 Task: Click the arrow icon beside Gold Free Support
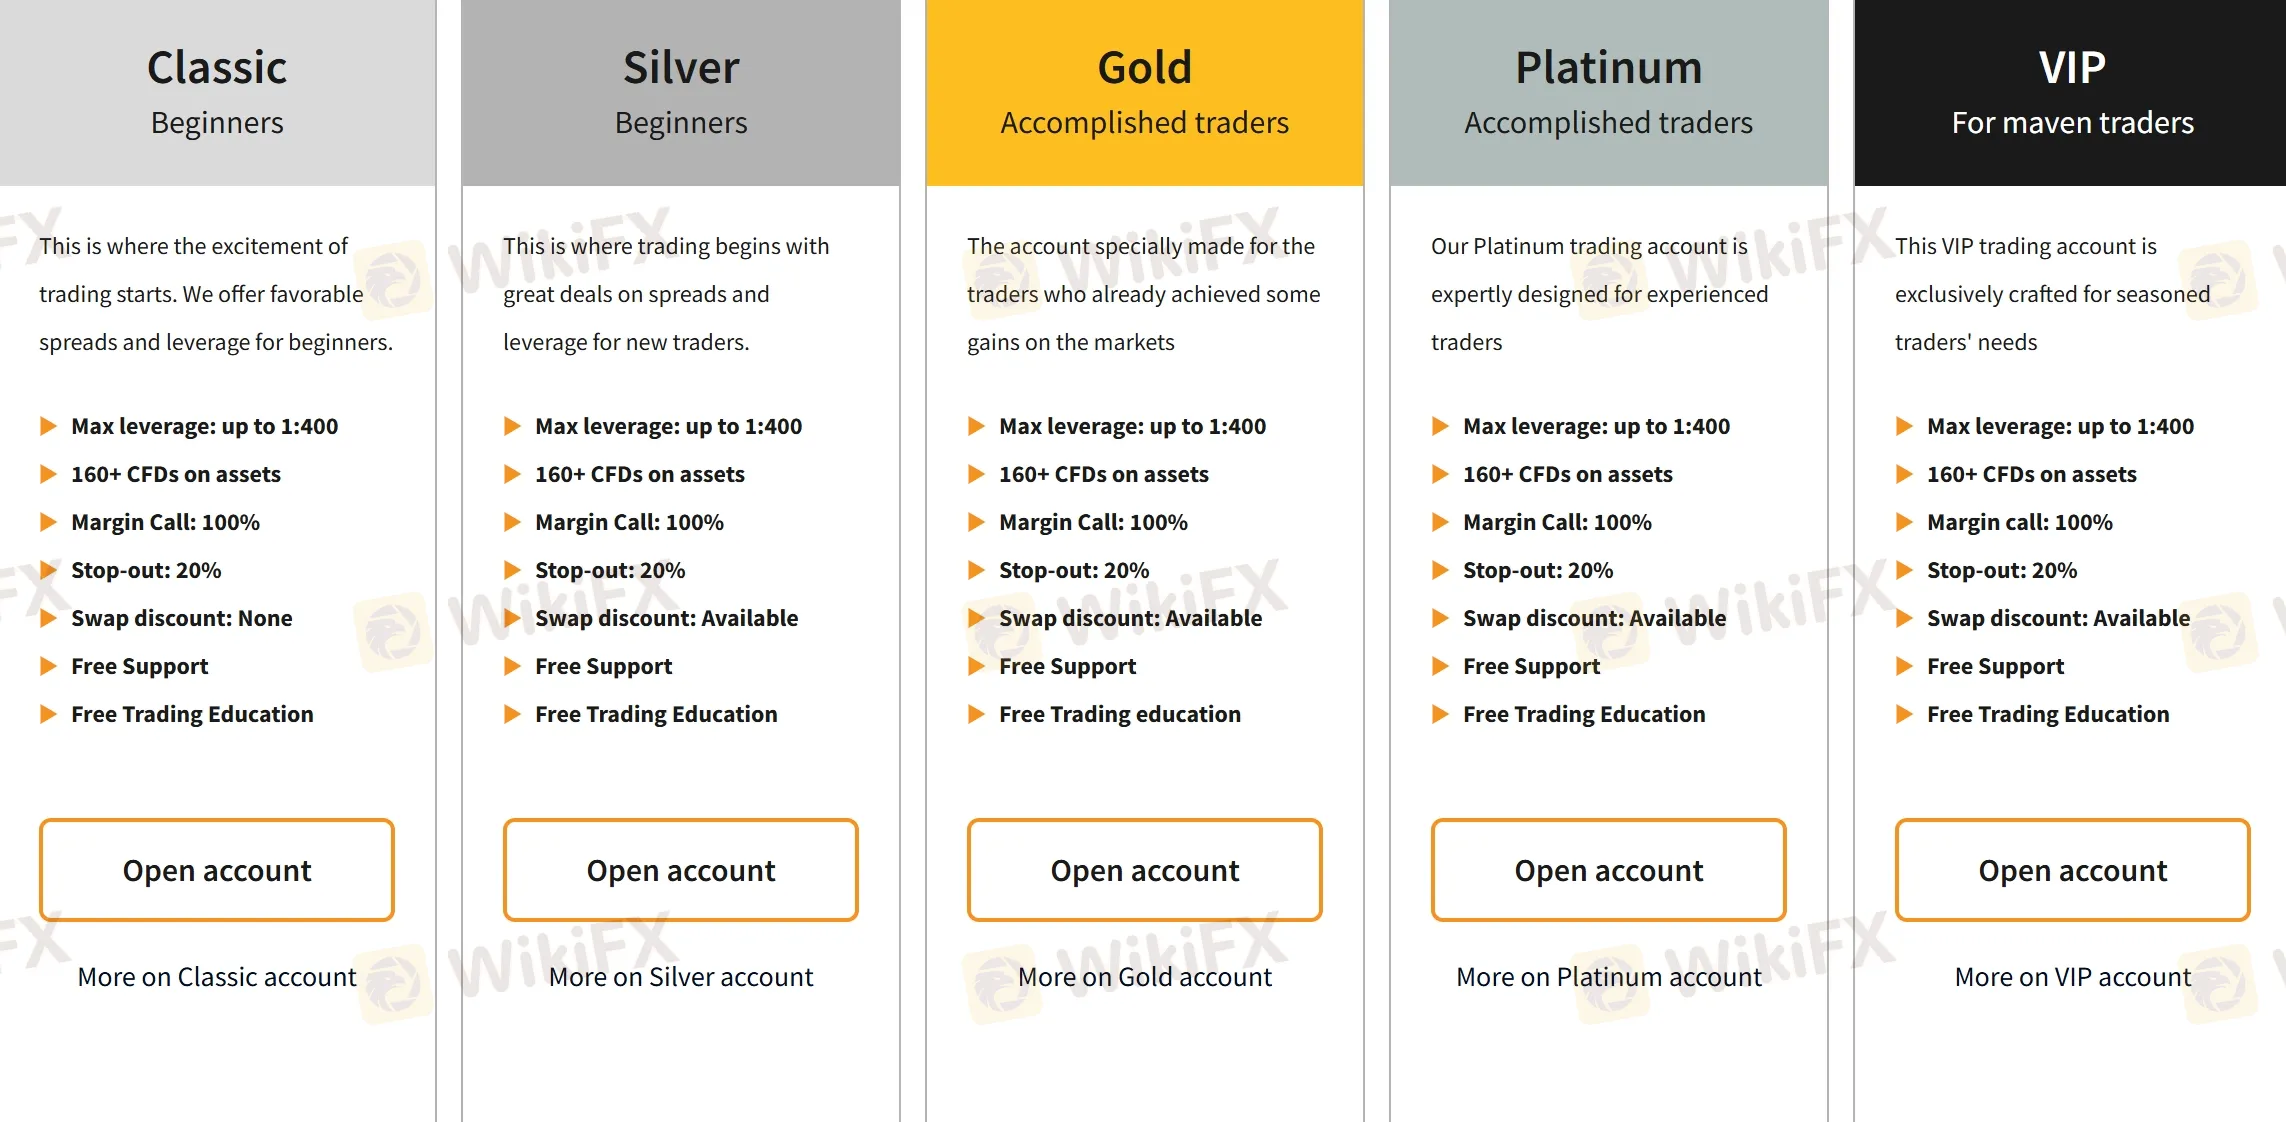click(976, 666)
